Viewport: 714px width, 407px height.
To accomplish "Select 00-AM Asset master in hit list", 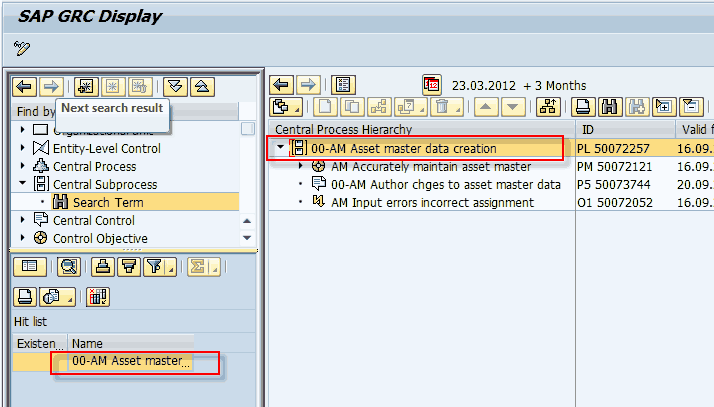I will pos(130,361).
